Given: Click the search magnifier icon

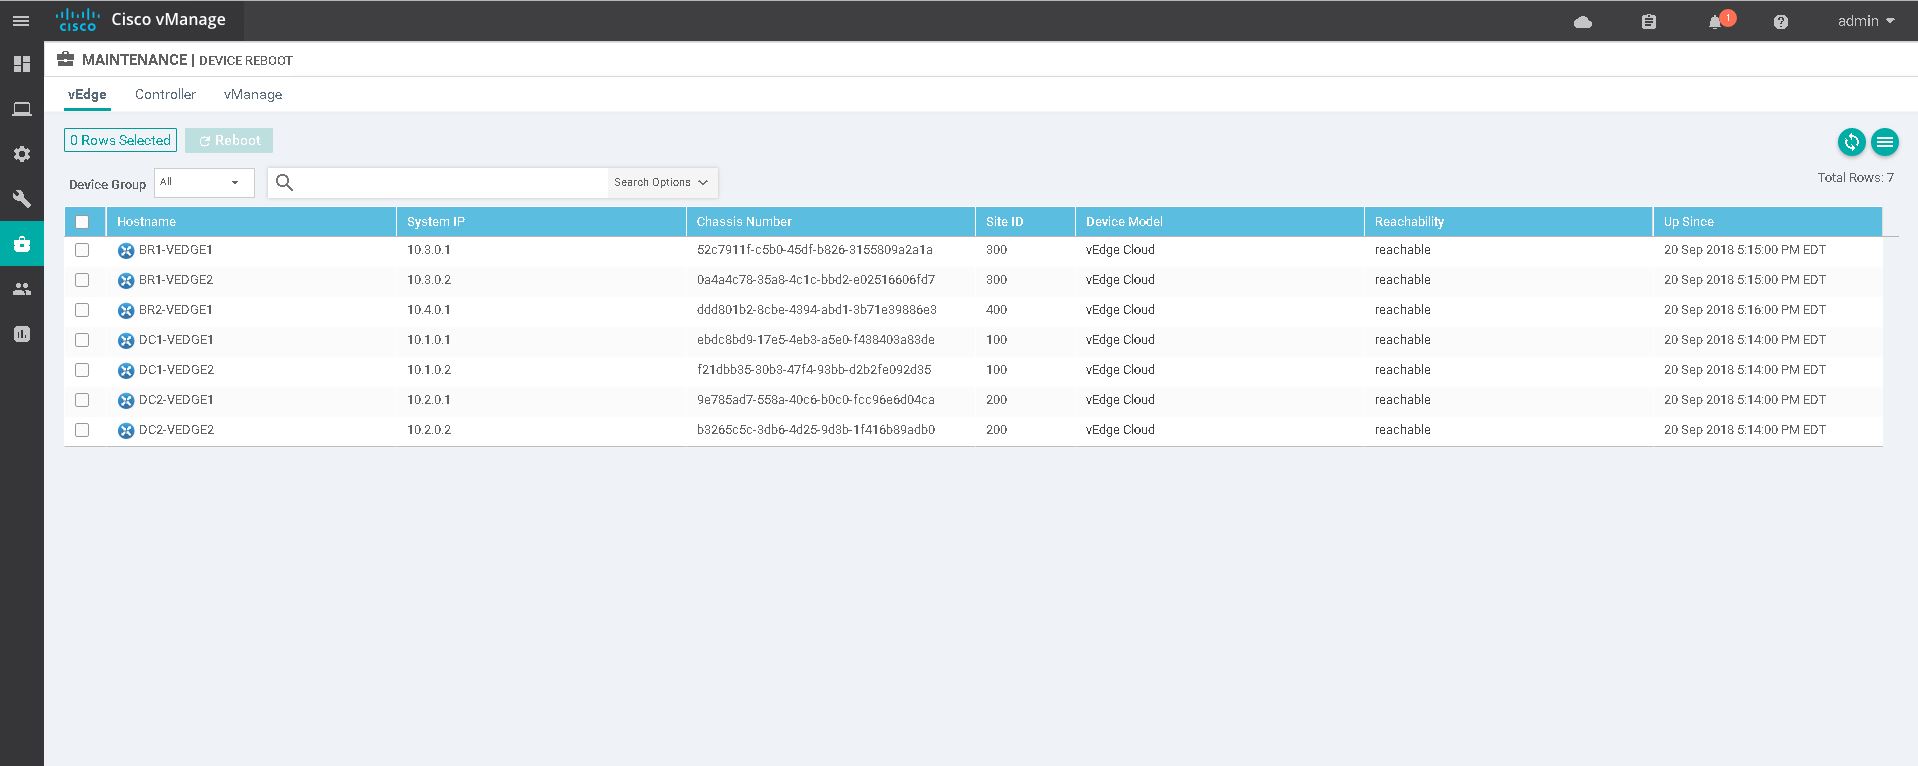Looking at the screenshot, I should click(284, 182).
